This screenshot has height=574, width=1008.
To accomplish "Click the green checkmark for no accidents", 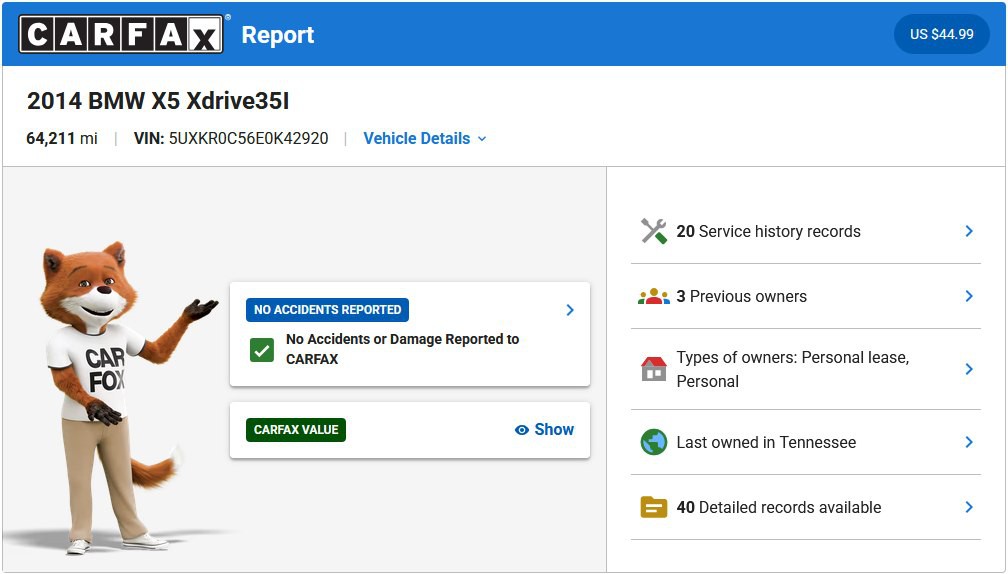I will (262, 350).
